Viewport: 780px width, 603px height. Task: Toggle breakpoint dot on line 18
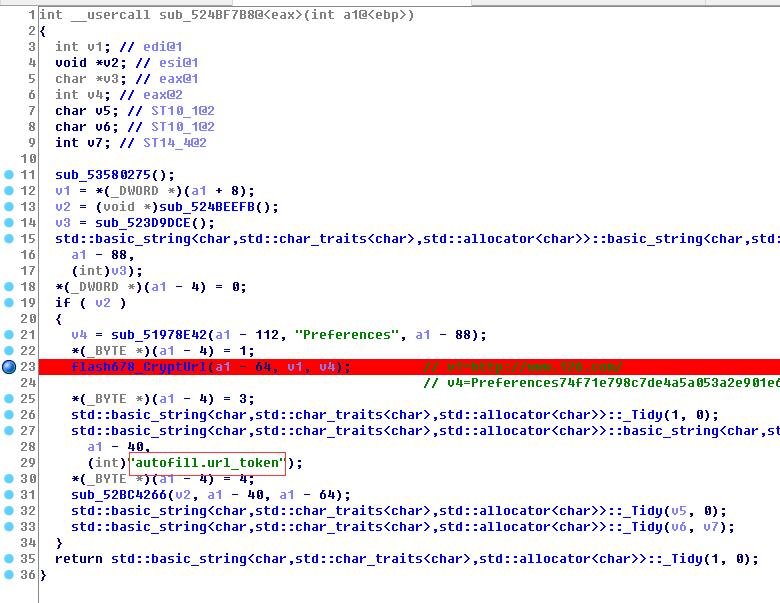[9, 287]
